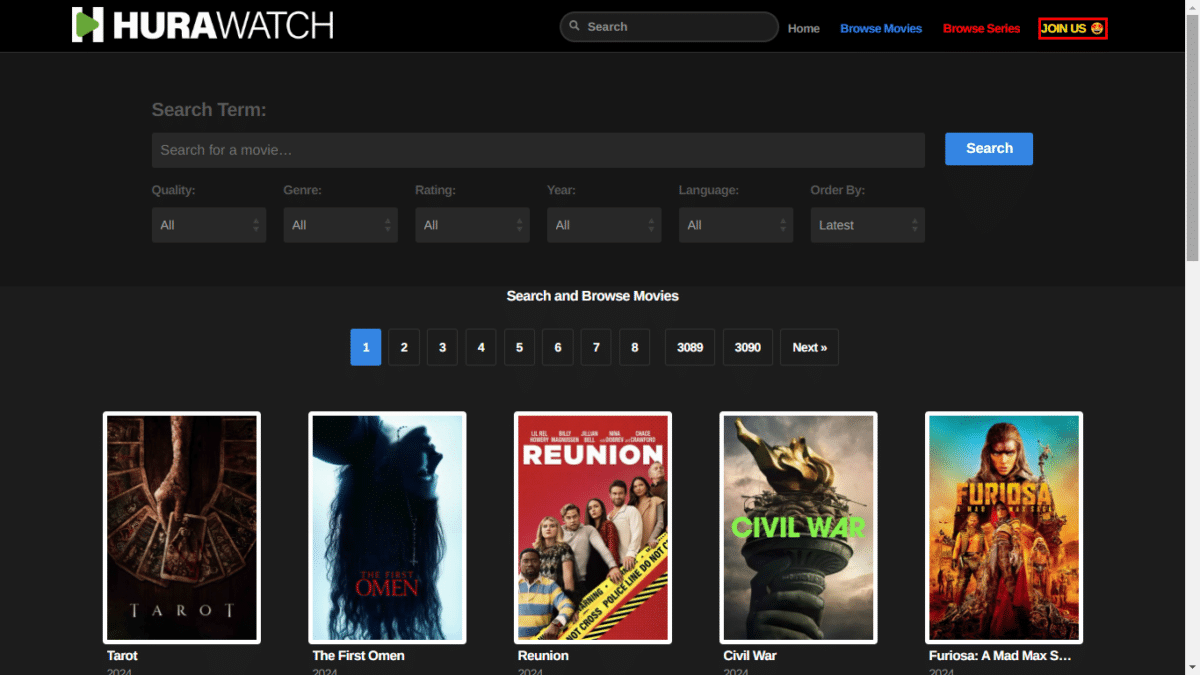Open the Genre filter dropdown
This screenshot has height=675, width=1200.
340,225
